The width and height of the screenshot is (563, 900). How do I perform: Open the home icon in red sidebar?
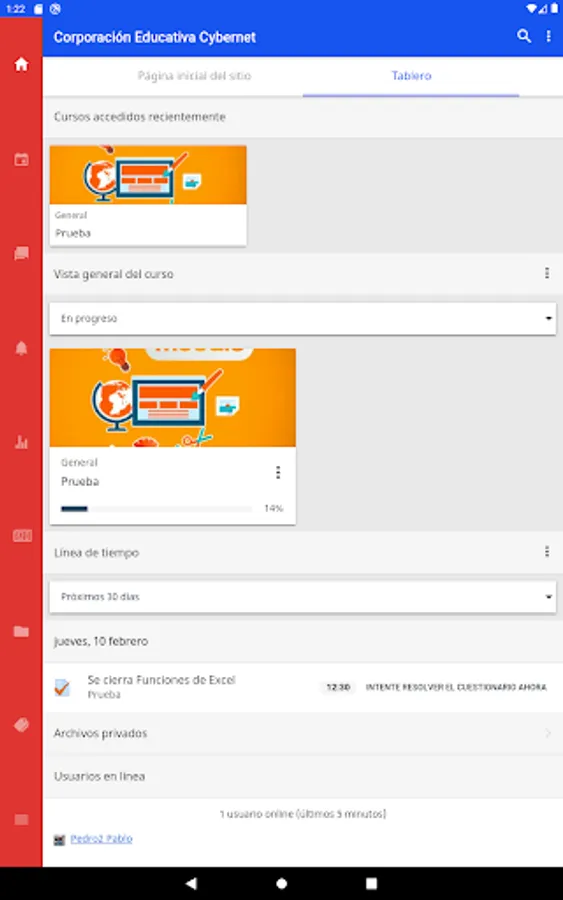point(21,64)
